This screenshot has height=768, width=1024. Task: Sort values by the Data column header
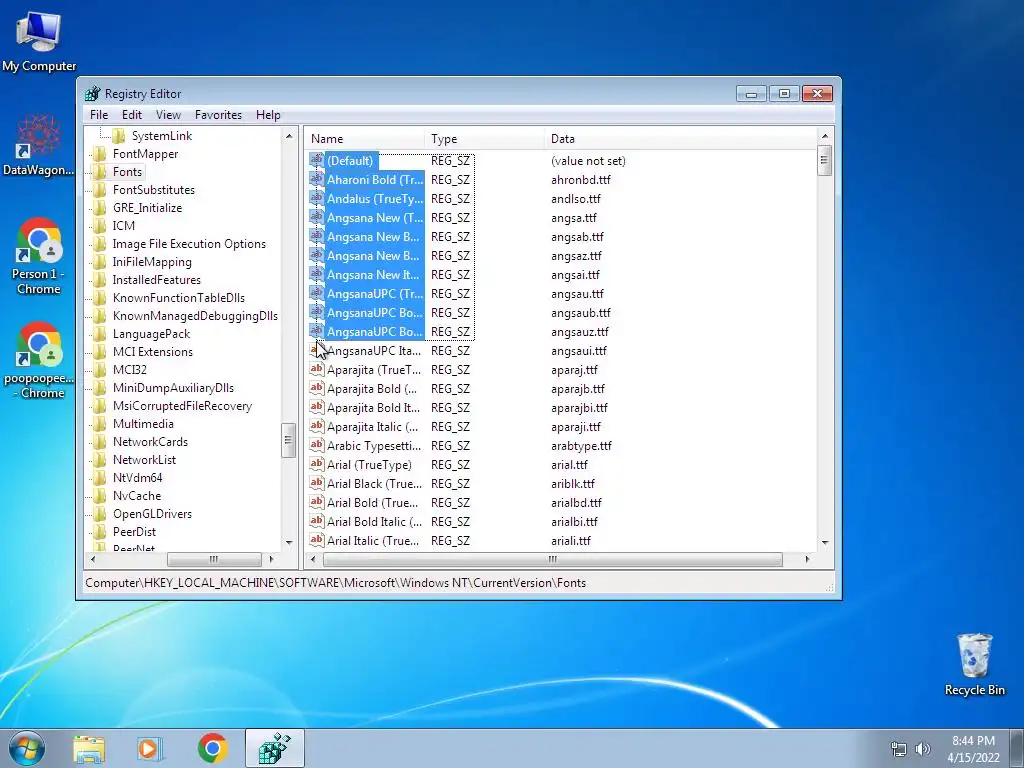click(x=680, y=139)
